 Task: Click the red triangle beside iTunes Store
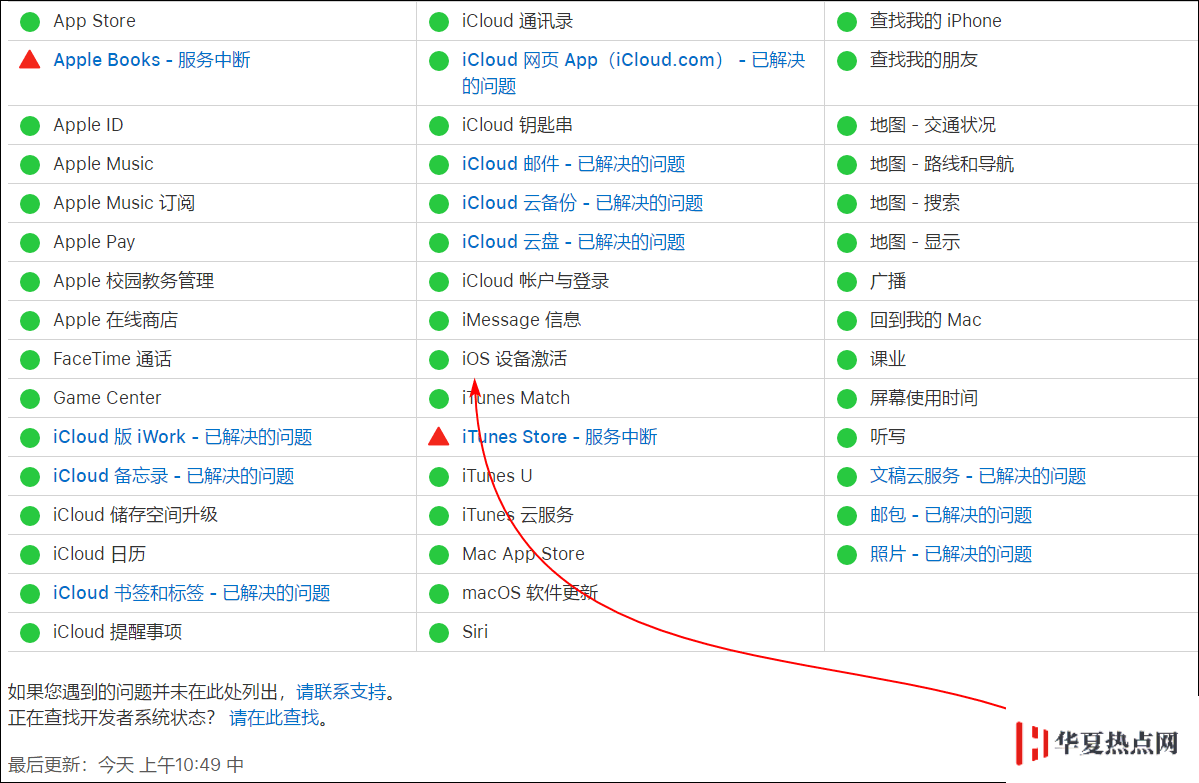tap(439, 436)
